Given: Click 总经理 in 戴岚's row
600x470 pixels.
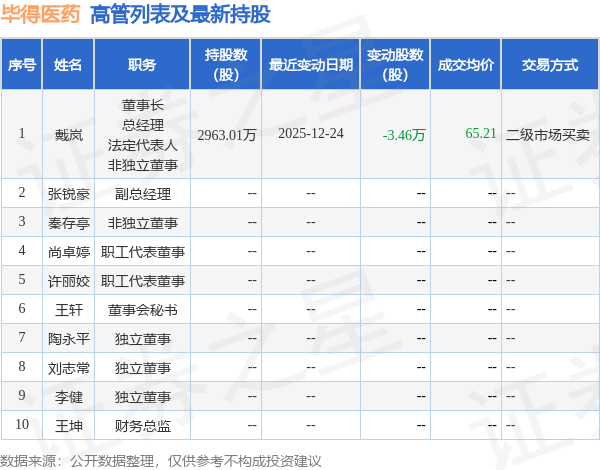Looking at the screenshot, I should tap(143, 125).
